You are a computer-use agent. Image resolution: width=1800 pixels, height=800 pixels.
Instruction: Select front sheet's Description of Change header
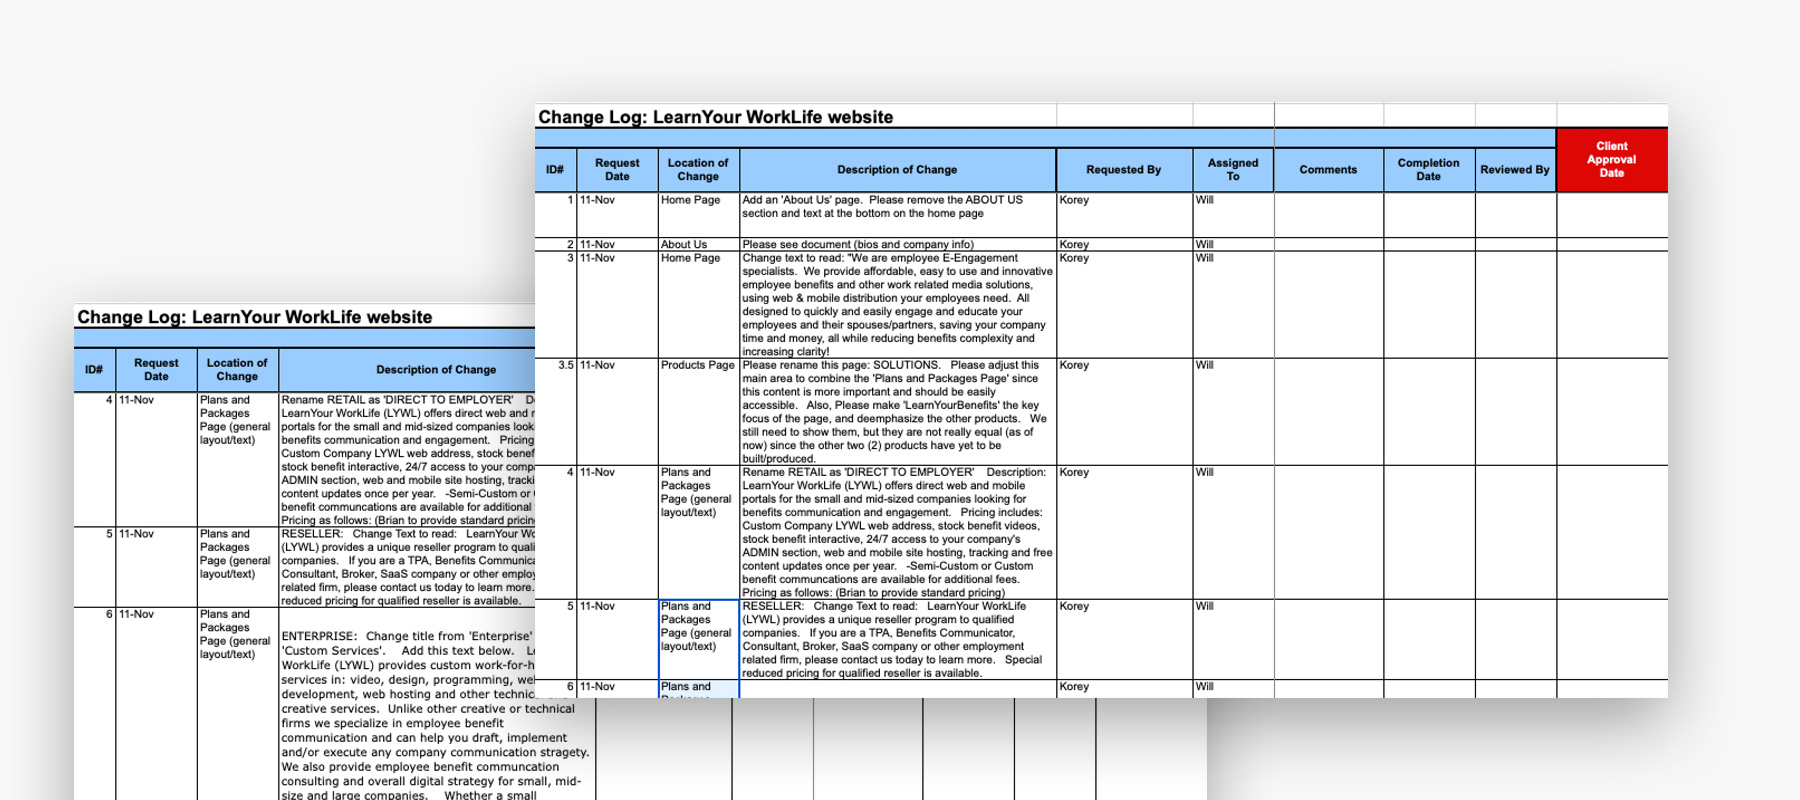click(897, 170)
